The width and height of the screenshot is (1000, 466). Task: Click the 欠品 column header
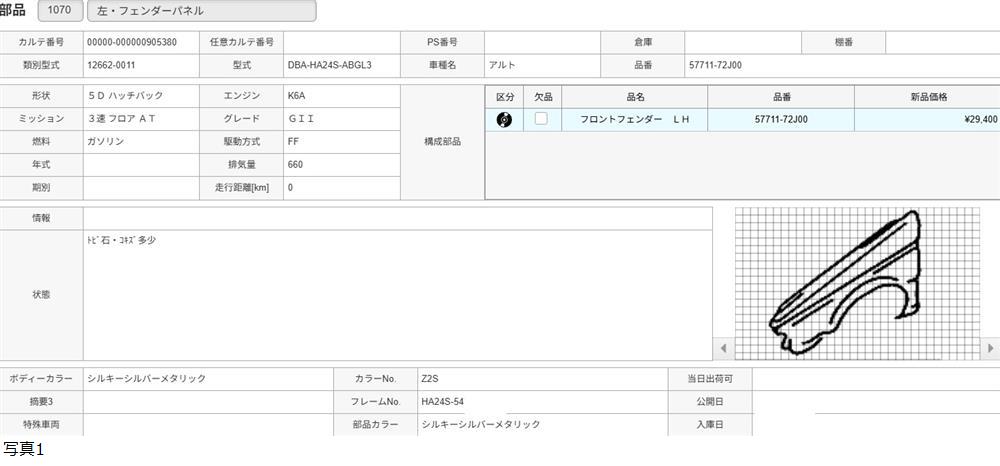(542, 96)
